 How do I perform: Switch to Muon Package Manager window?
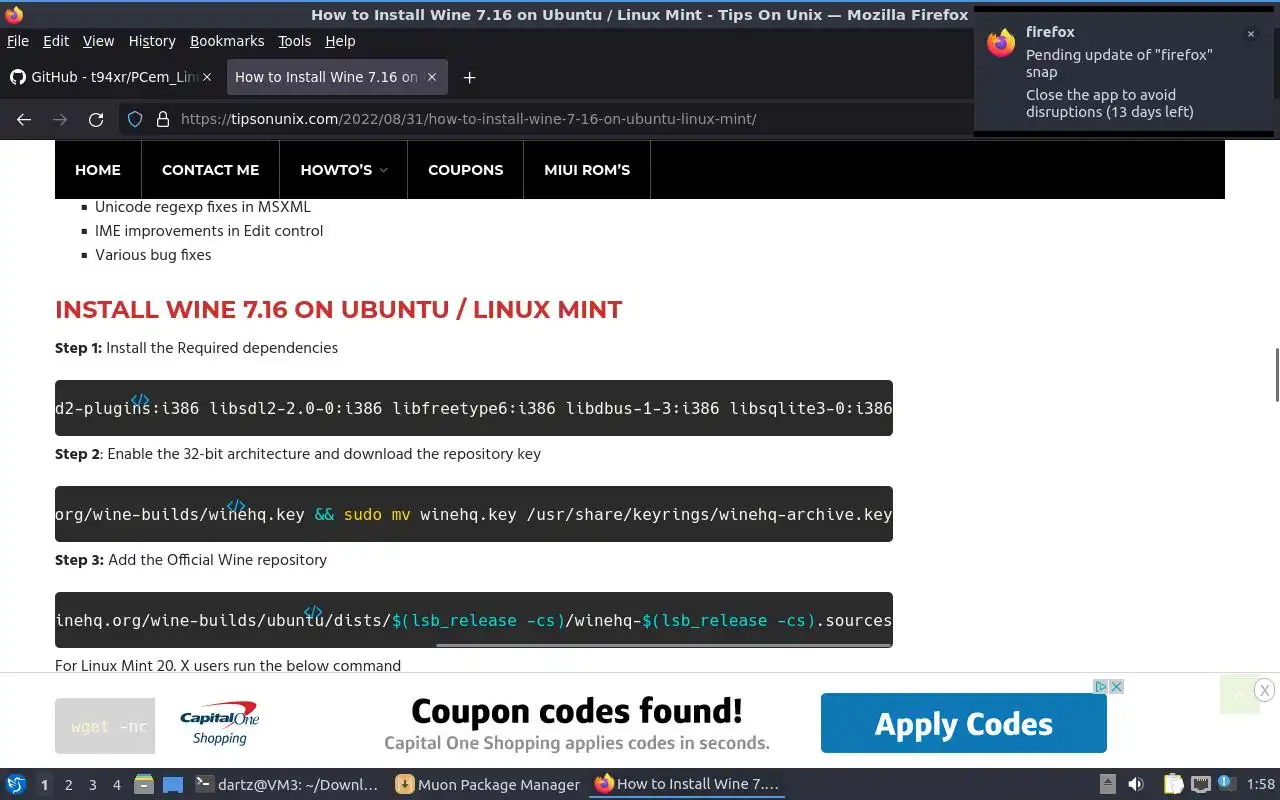click(x=488, y=784)
